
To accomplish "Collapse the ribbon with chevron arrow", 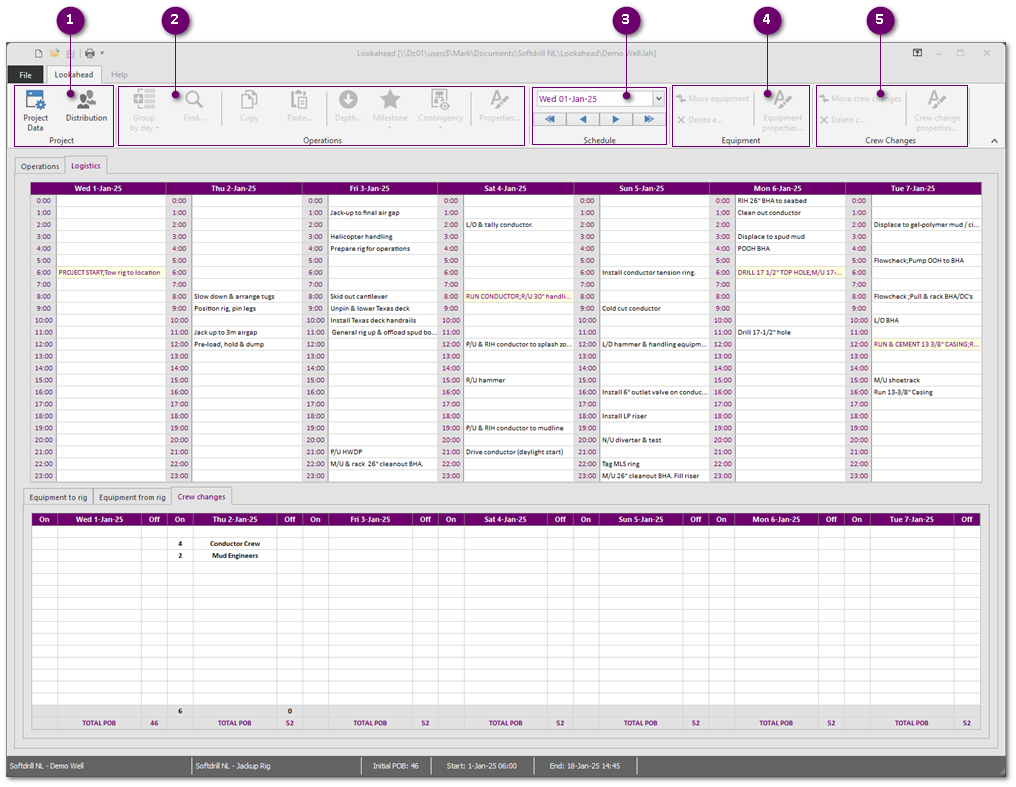I will [994, 142].
